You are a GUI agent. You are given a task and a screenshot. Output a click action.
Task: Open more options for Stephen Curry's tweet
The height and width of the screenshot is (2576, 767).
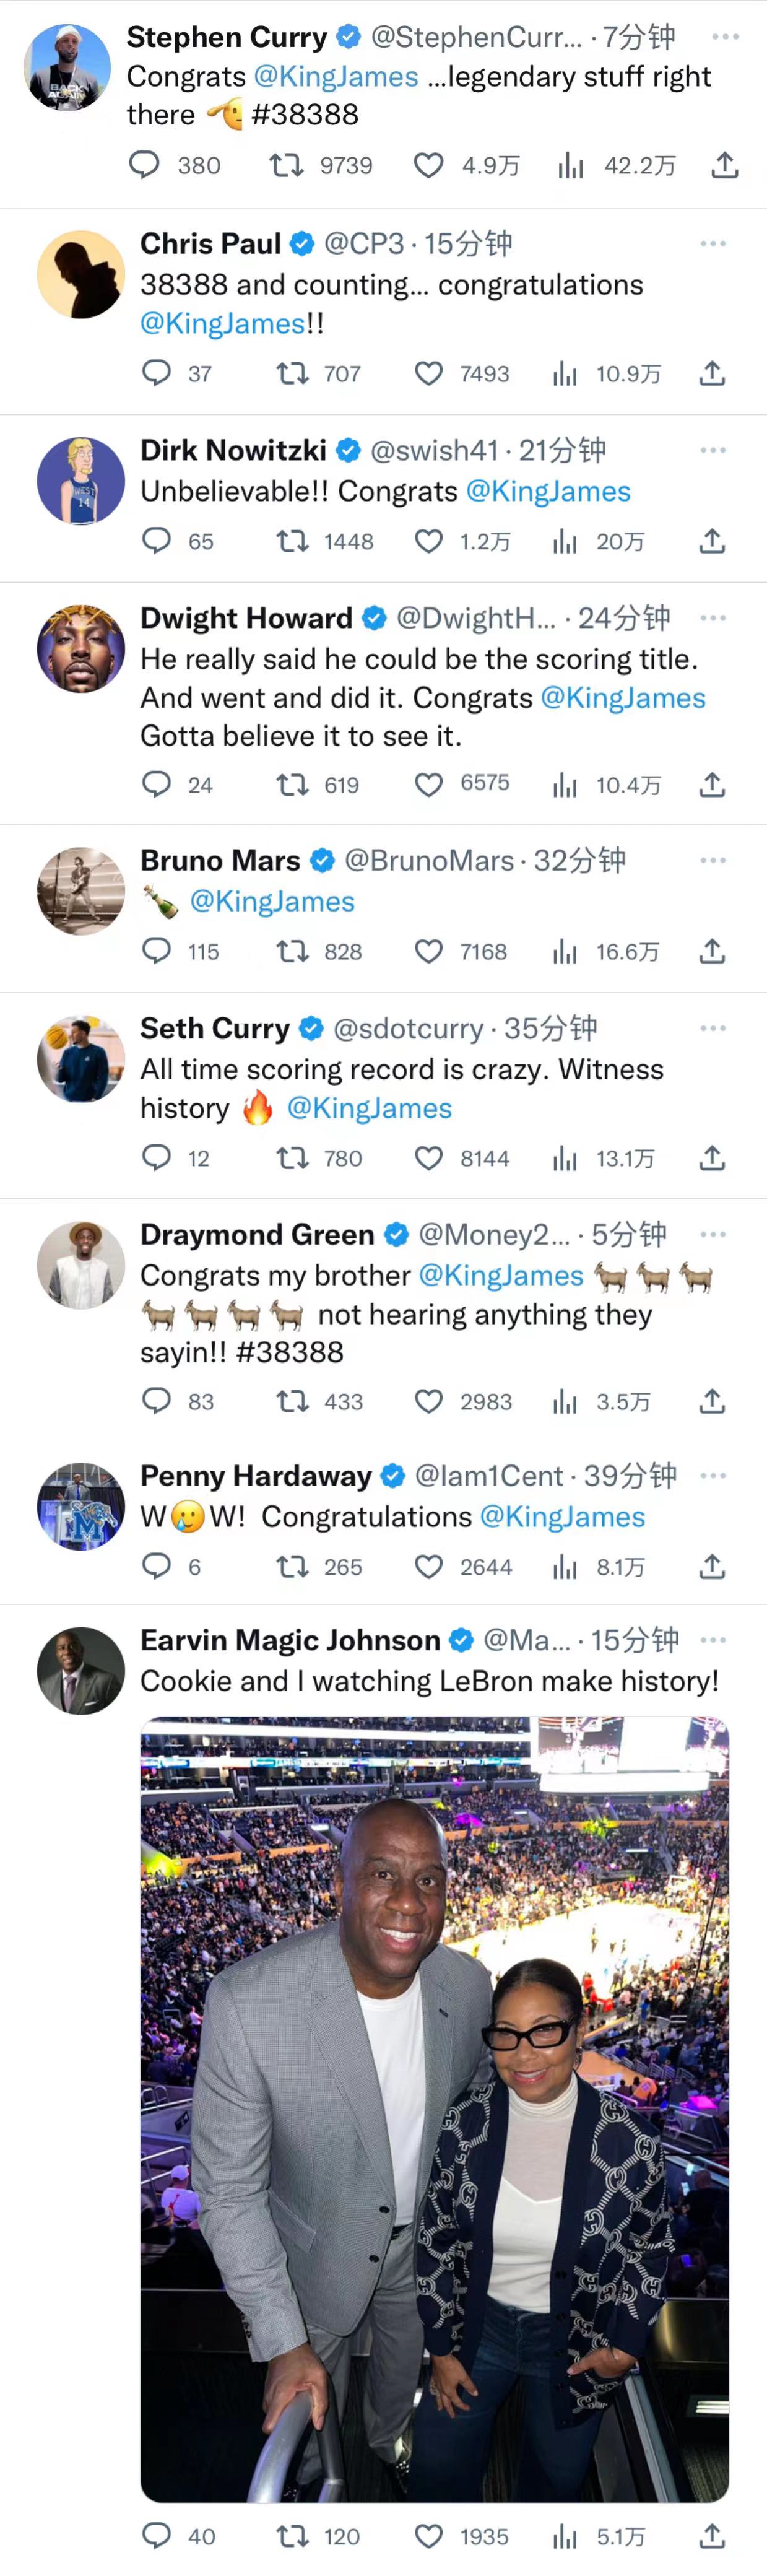tap(725, 37)
